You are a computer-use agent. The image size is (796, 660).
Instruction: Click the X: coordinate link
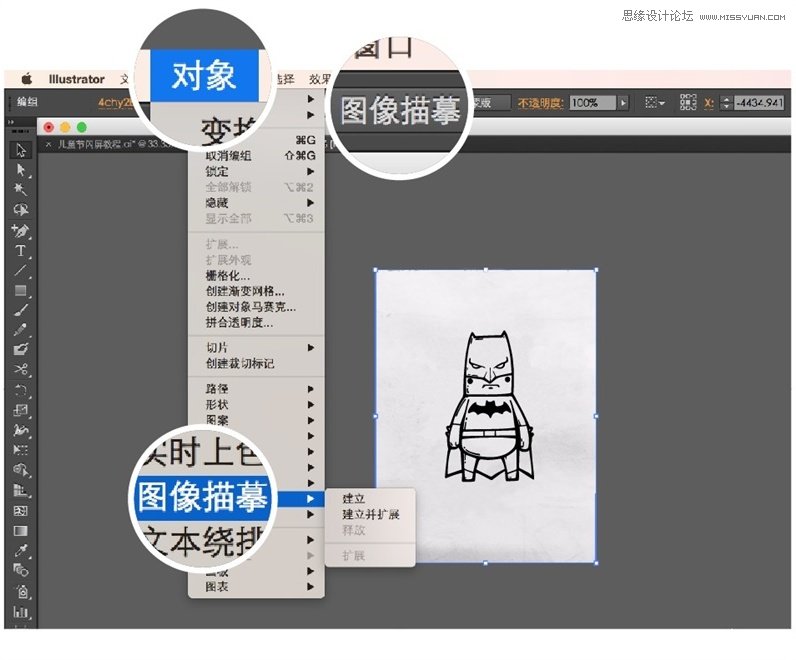(709, 103)
